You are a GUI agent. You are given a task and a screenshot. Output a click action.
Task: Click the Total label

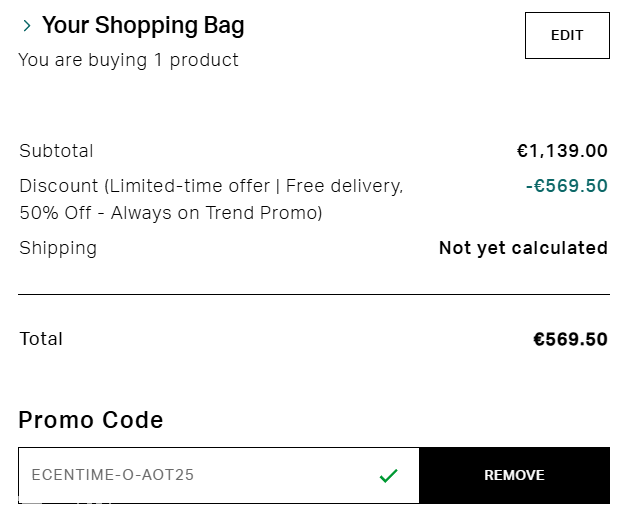(x=41, y=339)
